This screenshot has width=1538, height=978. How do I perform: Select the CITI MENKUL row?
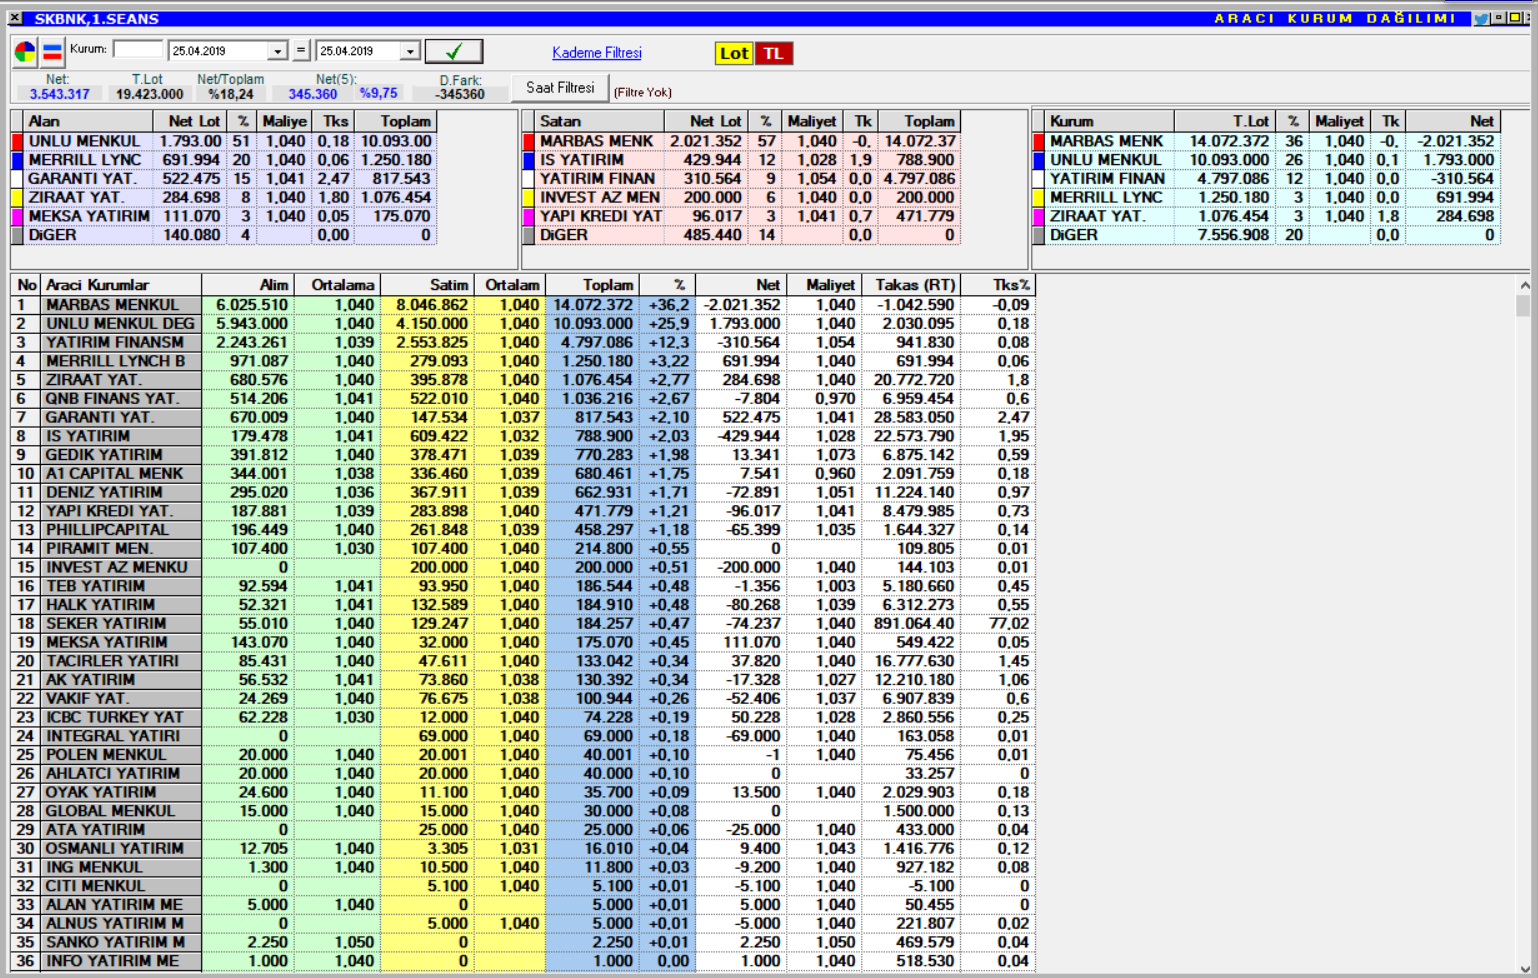(523, 886)
